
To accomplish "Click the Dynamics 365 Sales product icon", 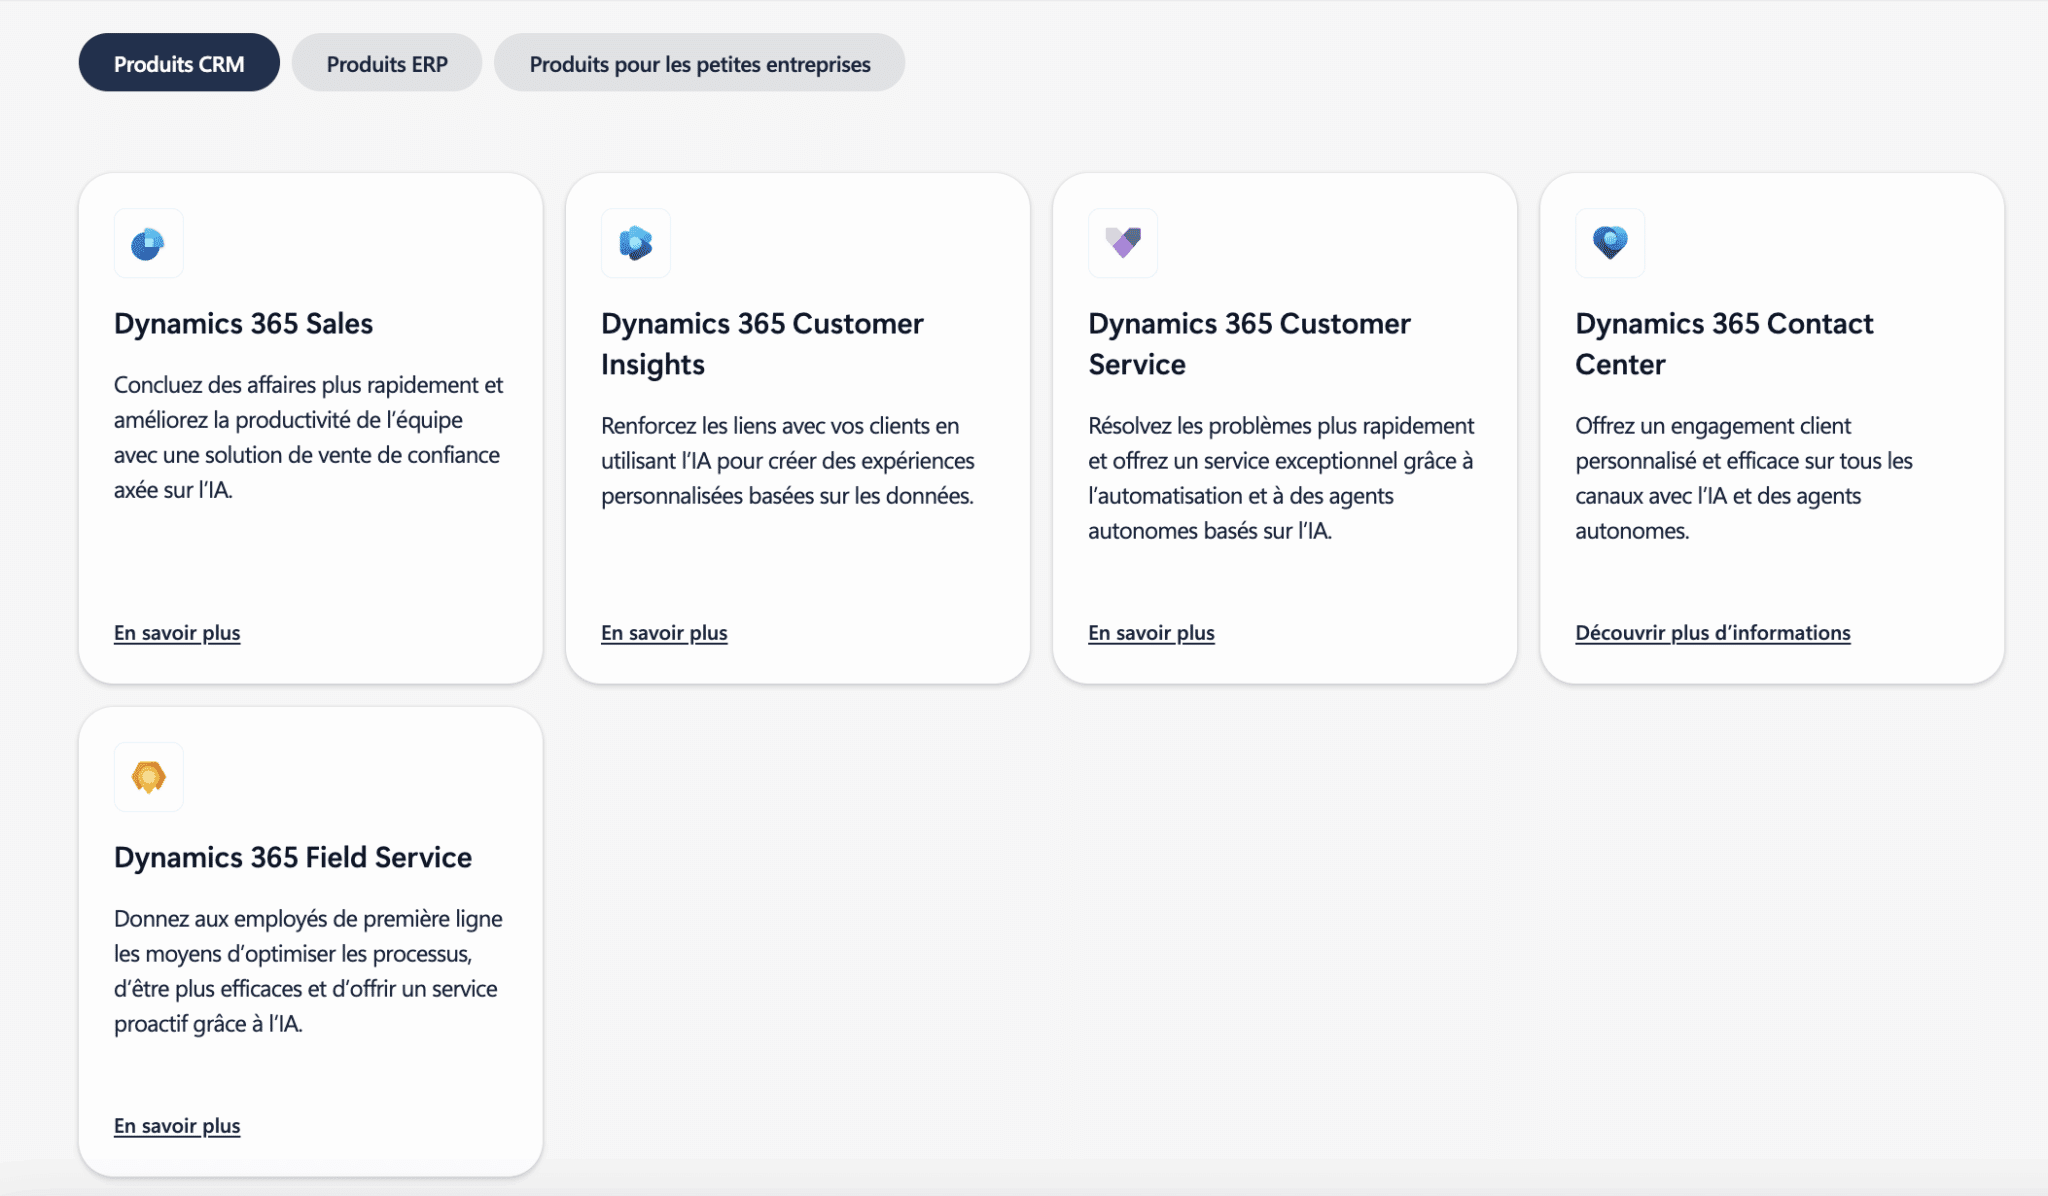I will coord(148,243).
